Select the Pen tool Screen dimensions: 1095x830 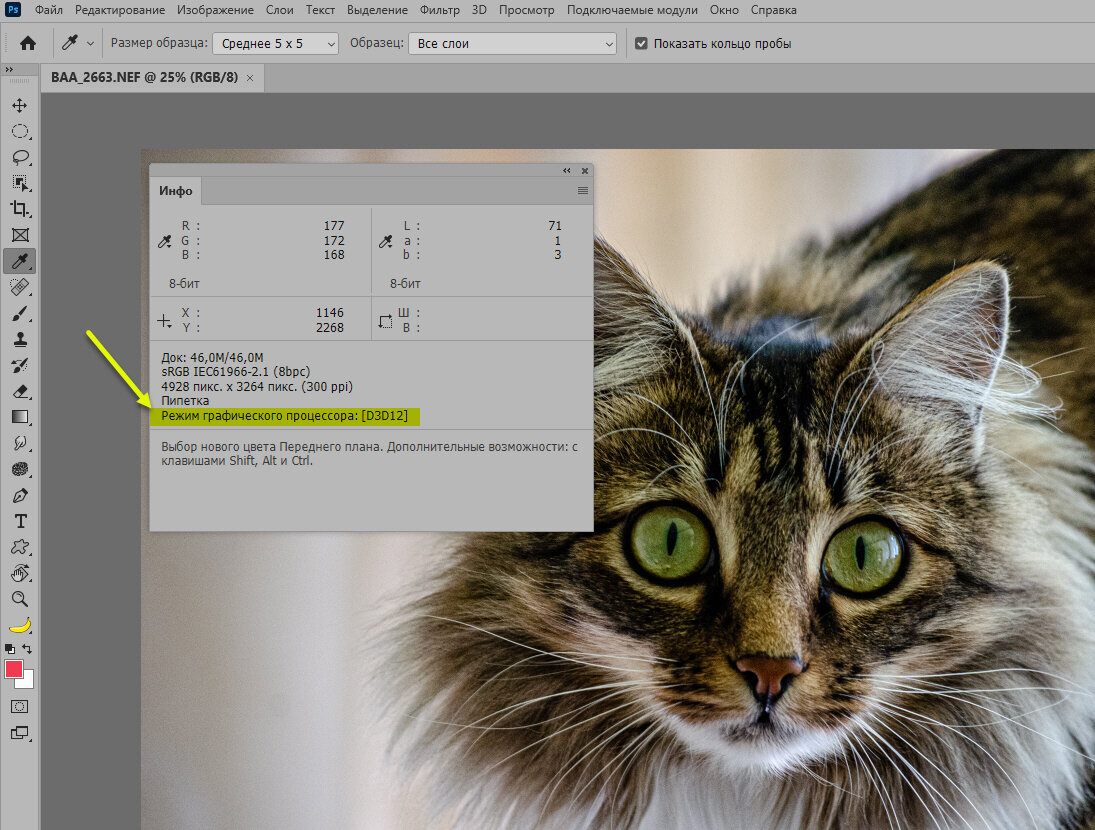20,496
